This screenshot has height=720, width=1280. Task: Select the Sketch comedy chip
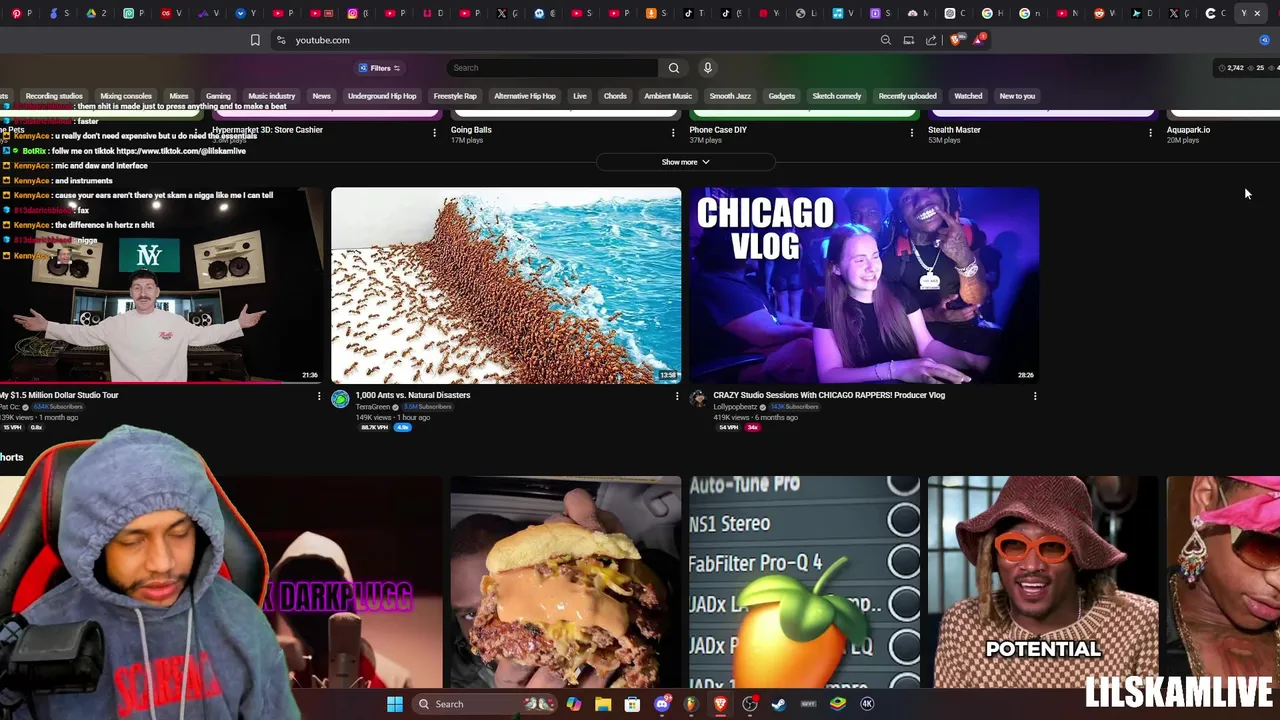837,96
